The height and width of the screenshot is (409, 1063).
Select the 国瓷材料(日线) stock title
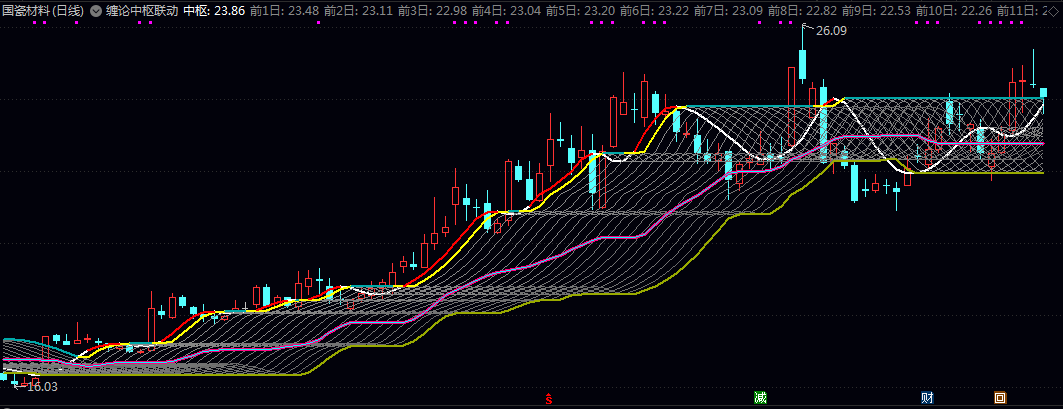point(43,11)
